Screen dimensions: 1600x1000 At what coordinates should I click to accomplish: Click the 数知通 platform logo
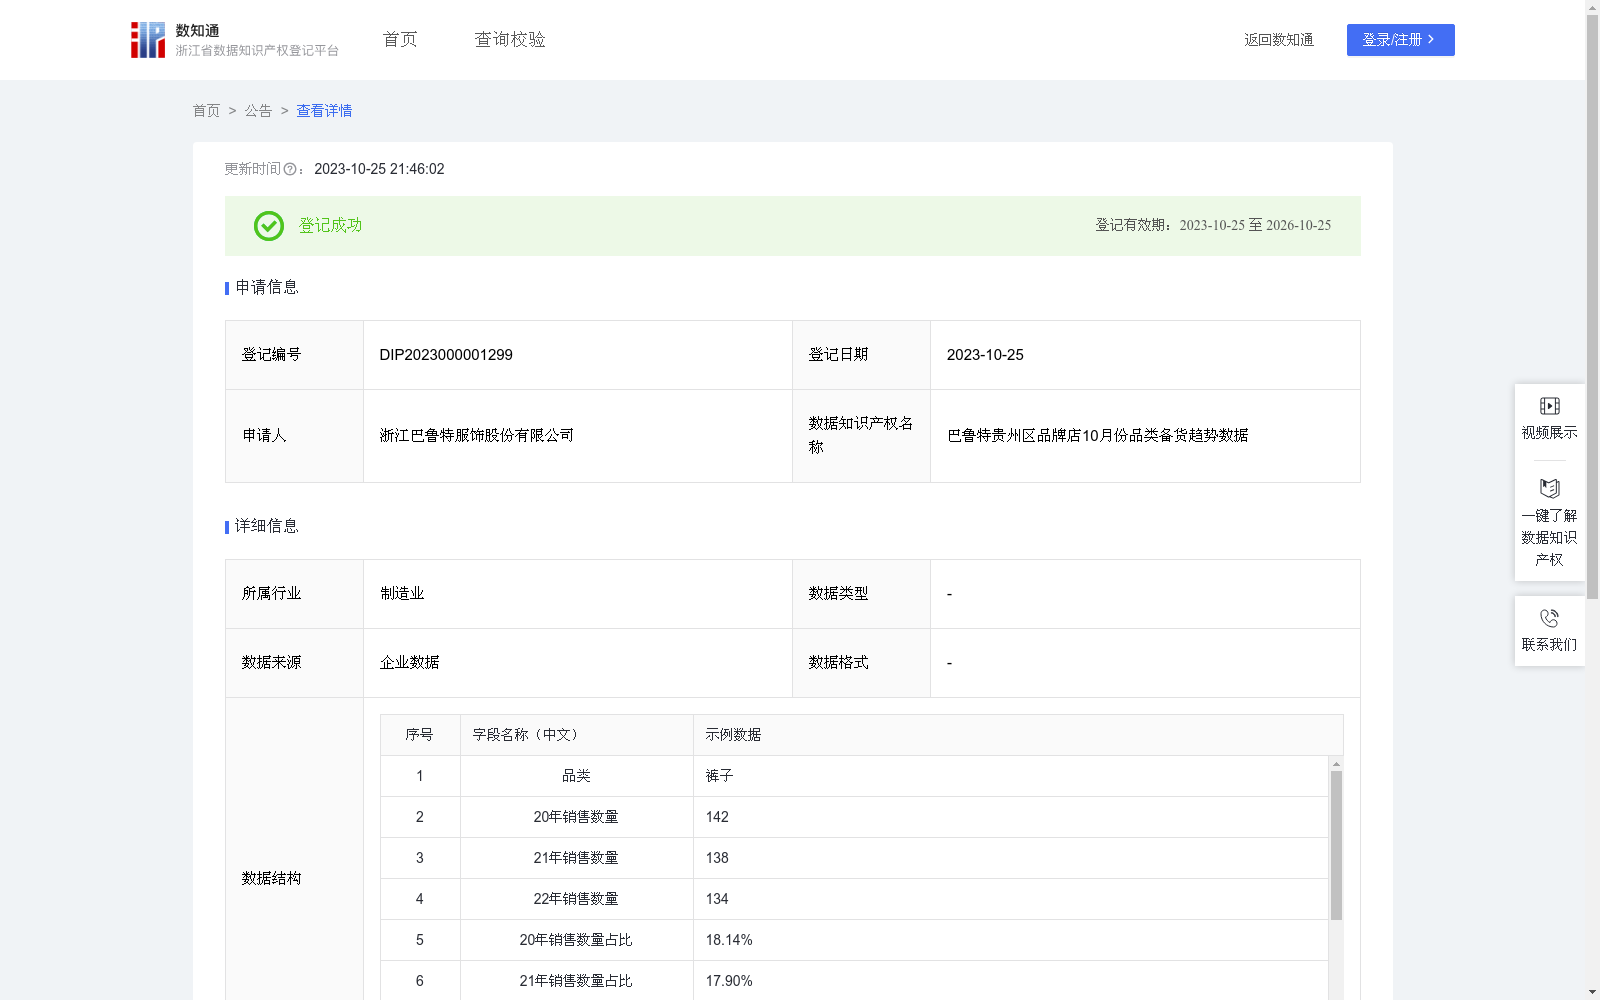coord(147,39)
